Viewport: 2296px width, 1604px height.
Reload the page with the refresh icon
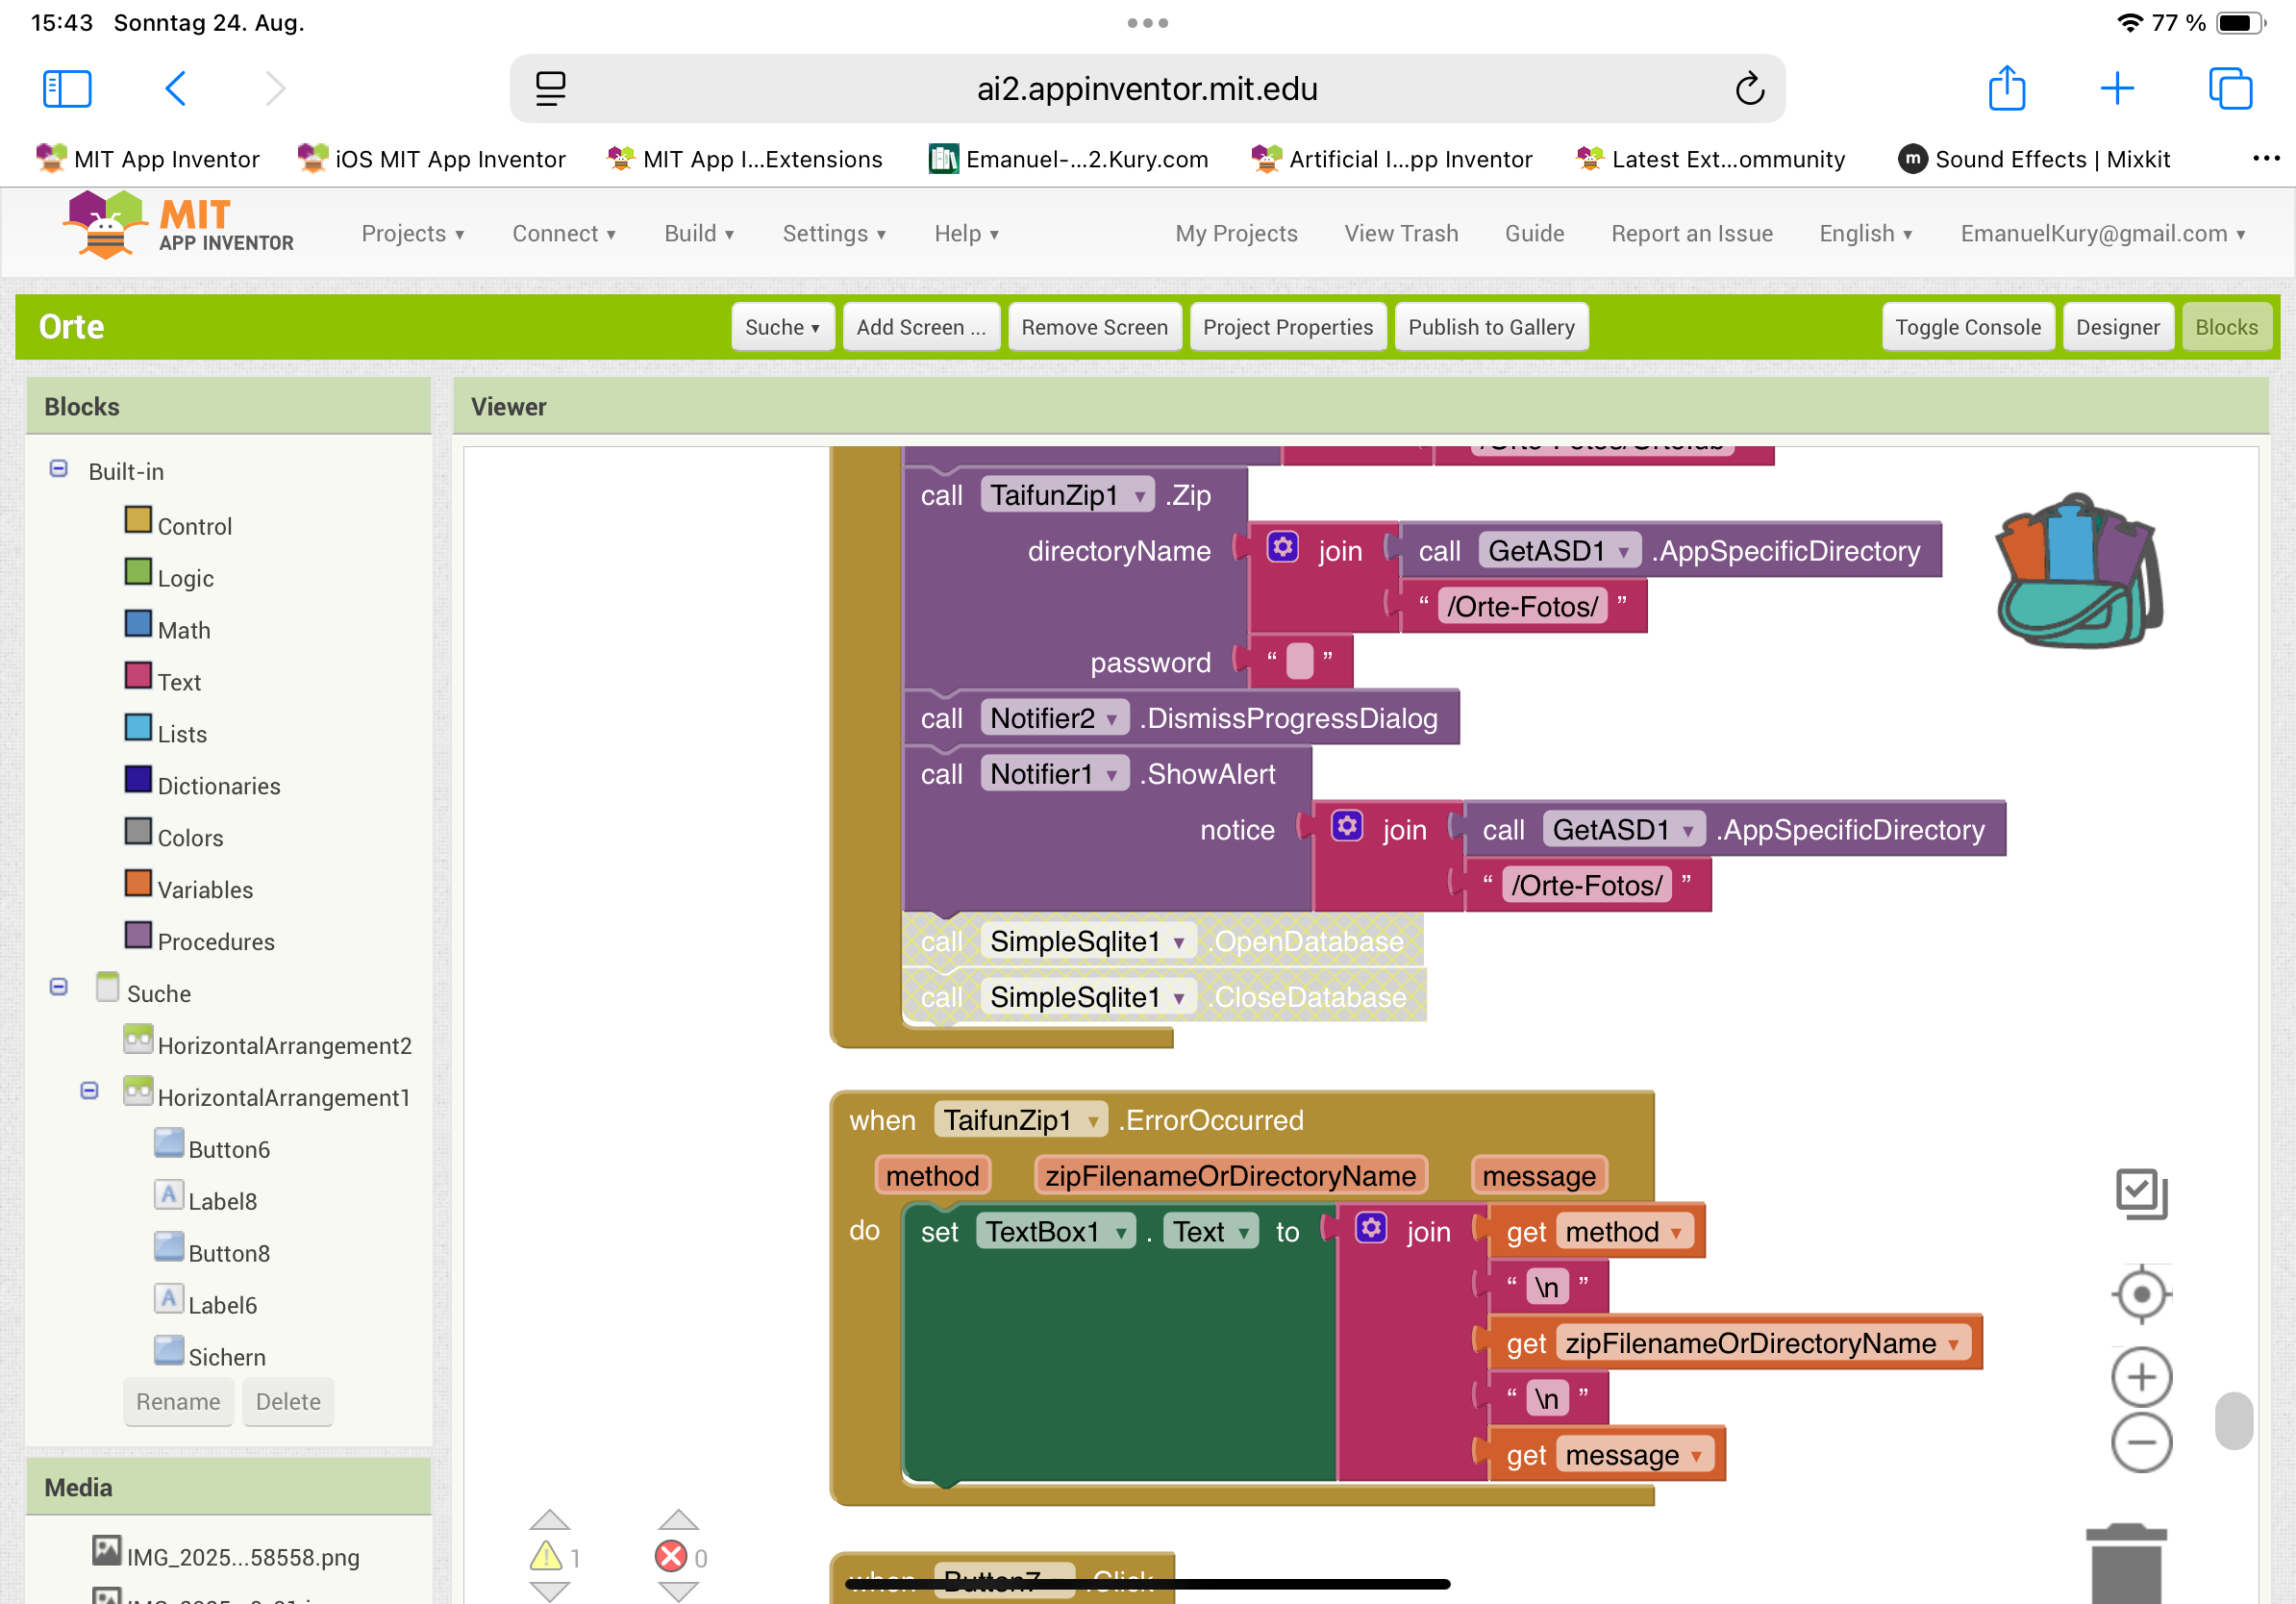1749,88
